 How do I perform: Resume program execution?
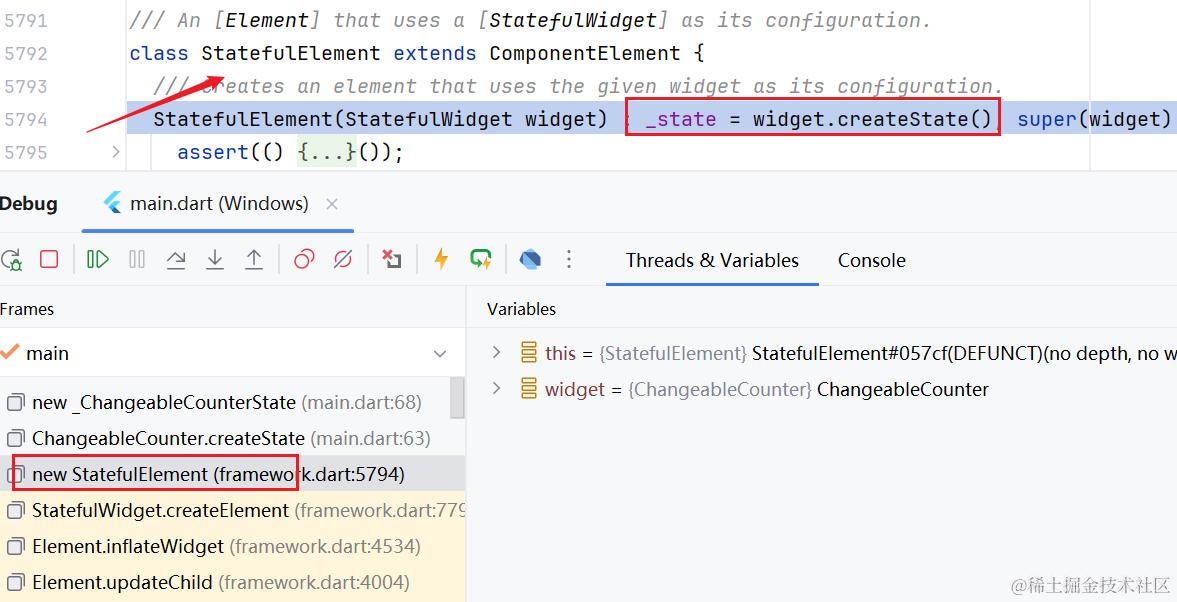tap(98, 260)
